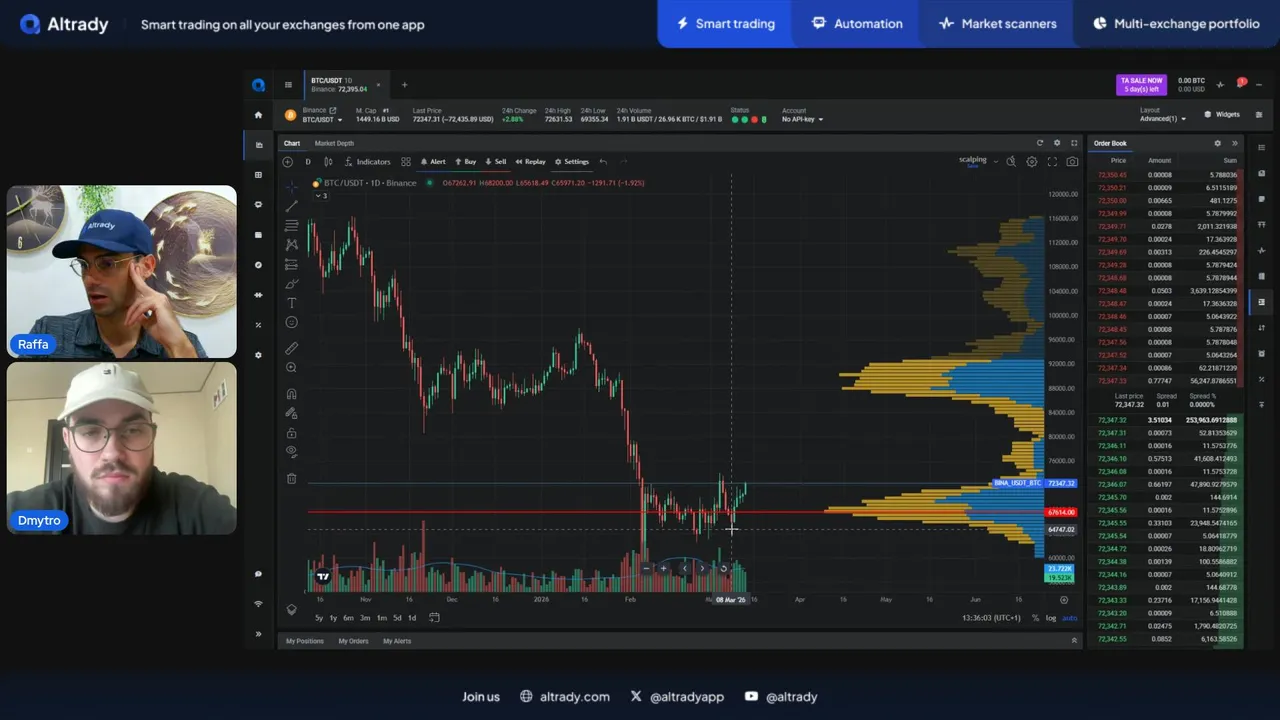The width and height of the screenshot is (1280, 720).
Task: Open the My Orders tab
Action: (x=353, y=641)
